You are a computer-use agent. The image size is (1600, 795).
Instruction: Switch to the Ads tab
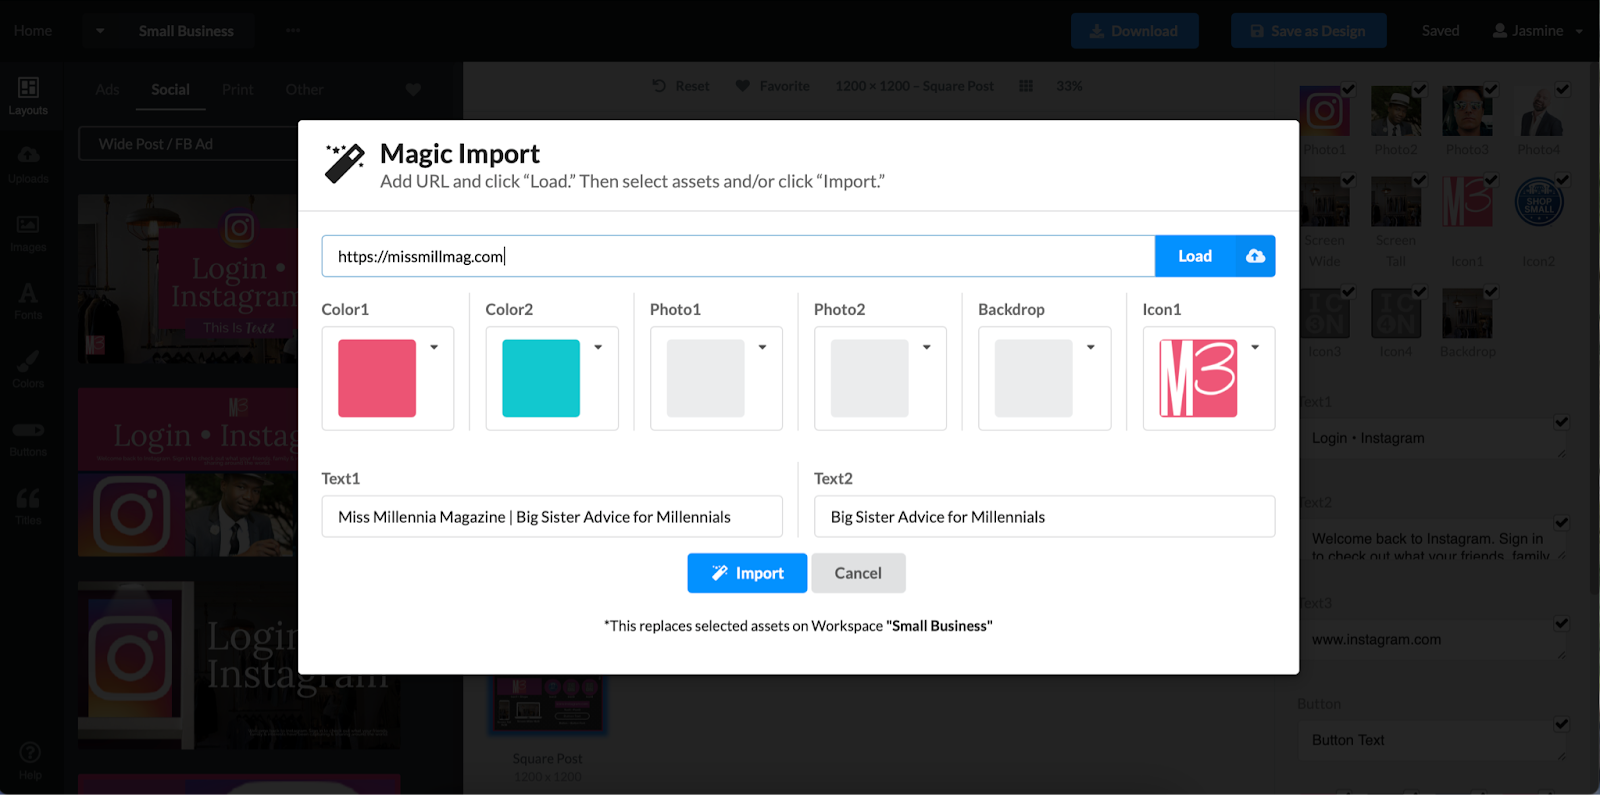[x=107, y=90]
